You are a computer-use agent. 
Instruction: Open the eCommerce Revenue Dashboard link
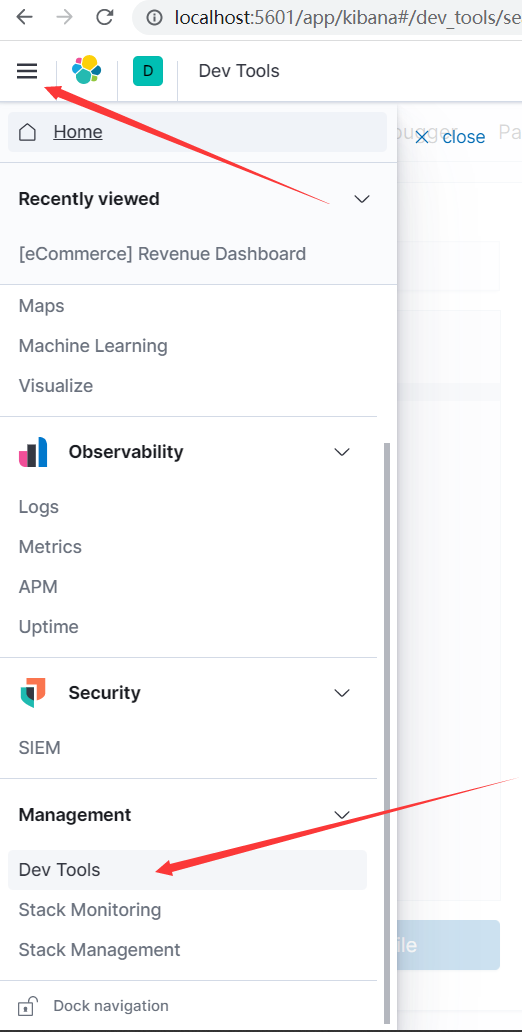(162, 254)
